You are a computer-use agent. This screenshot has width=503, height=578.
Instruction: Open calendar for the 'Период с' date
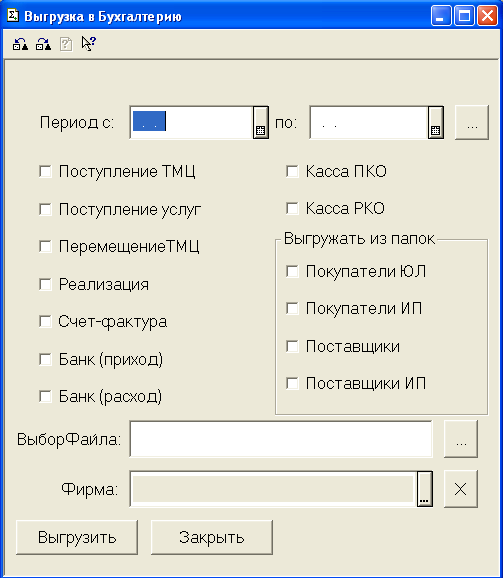(x=261, y=122)
